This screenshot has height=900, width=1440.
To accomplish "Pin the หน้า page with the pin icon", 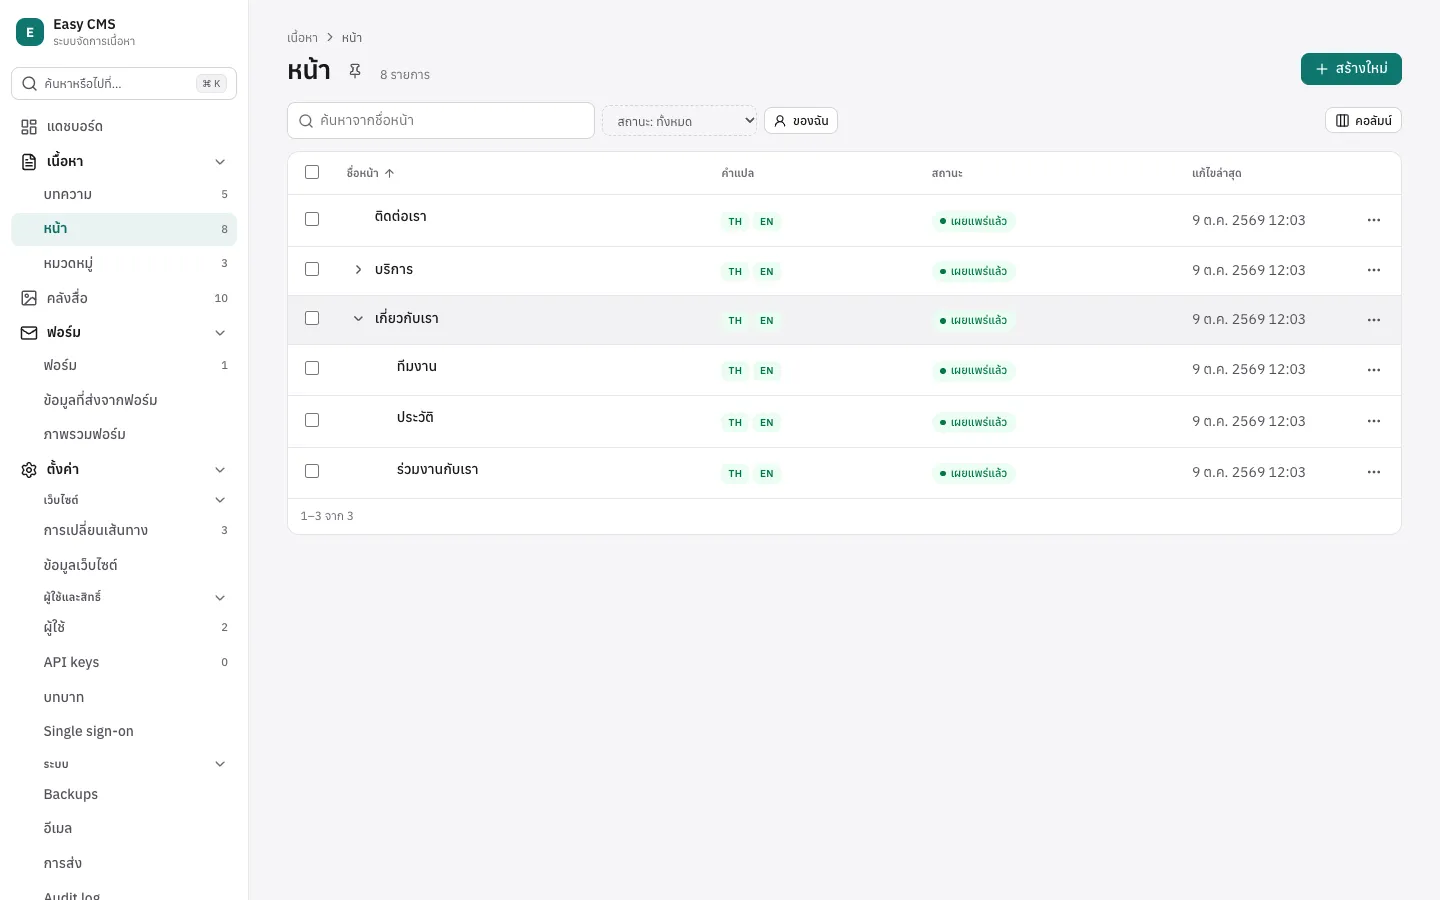I will click(355, 71).
